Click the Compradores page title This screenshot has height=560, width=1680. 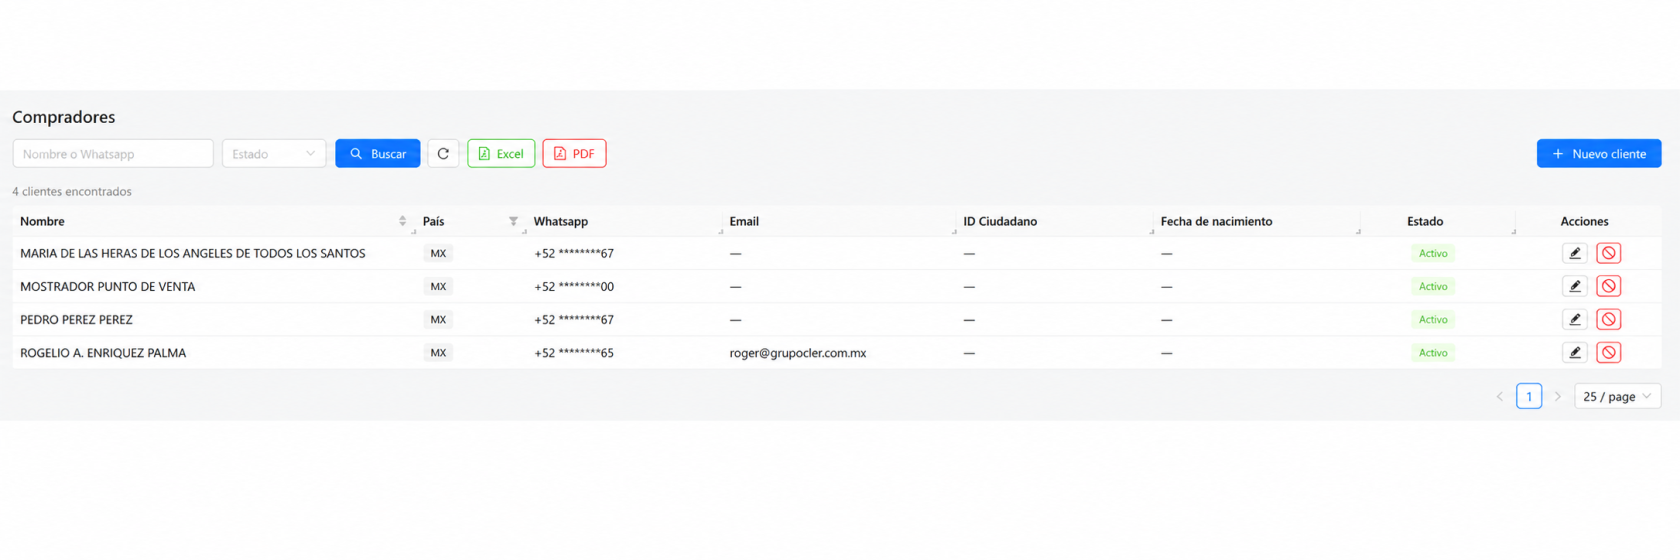(64, 117)
